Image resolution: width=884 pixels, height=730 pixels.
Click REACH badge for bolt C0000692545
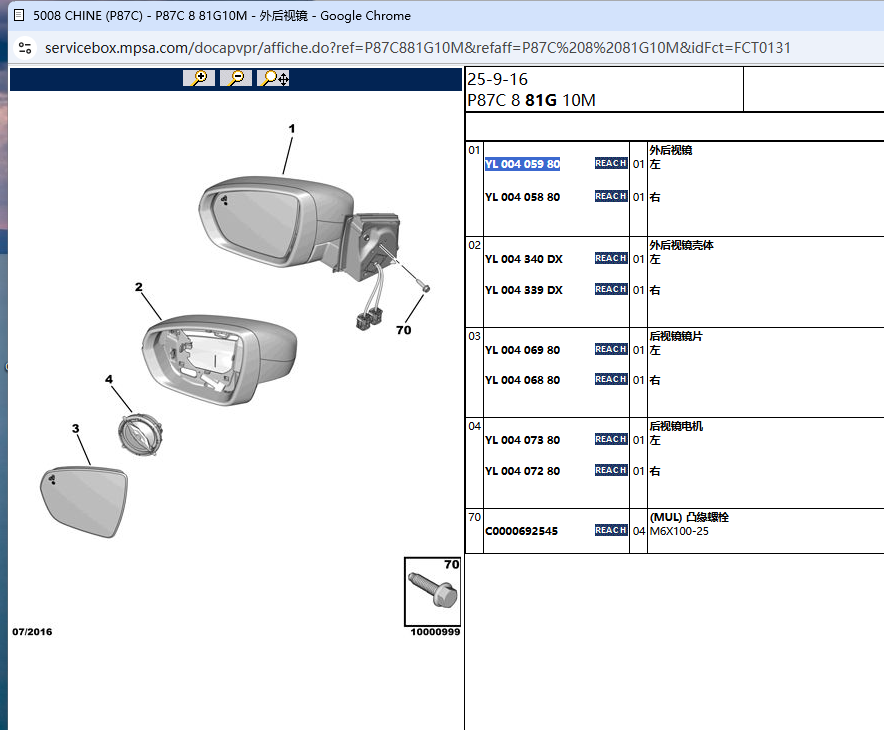[610, 530]
